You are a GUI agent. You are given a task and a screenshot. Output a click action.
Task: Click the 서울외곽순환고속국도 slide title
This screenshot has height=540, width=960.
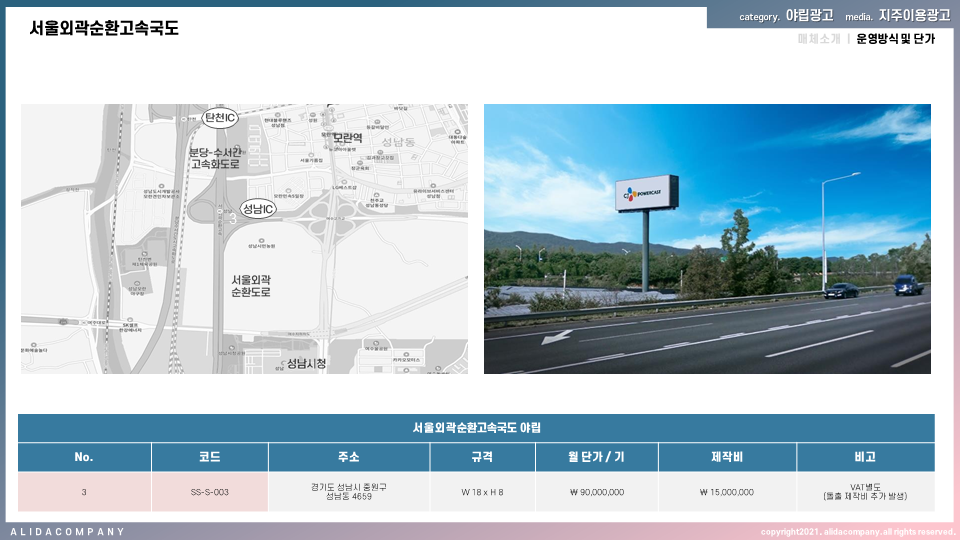pyautogui.click(x=104, y=28)
